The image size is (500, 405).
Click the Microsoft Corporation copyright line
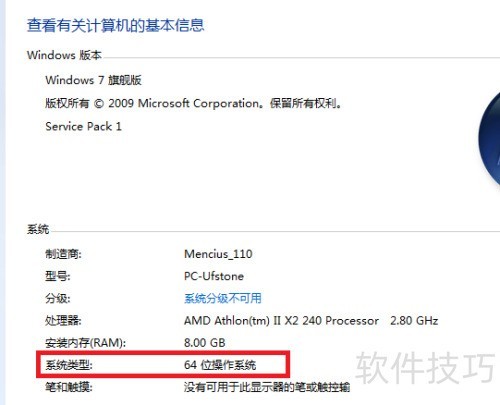coord(193,103)
